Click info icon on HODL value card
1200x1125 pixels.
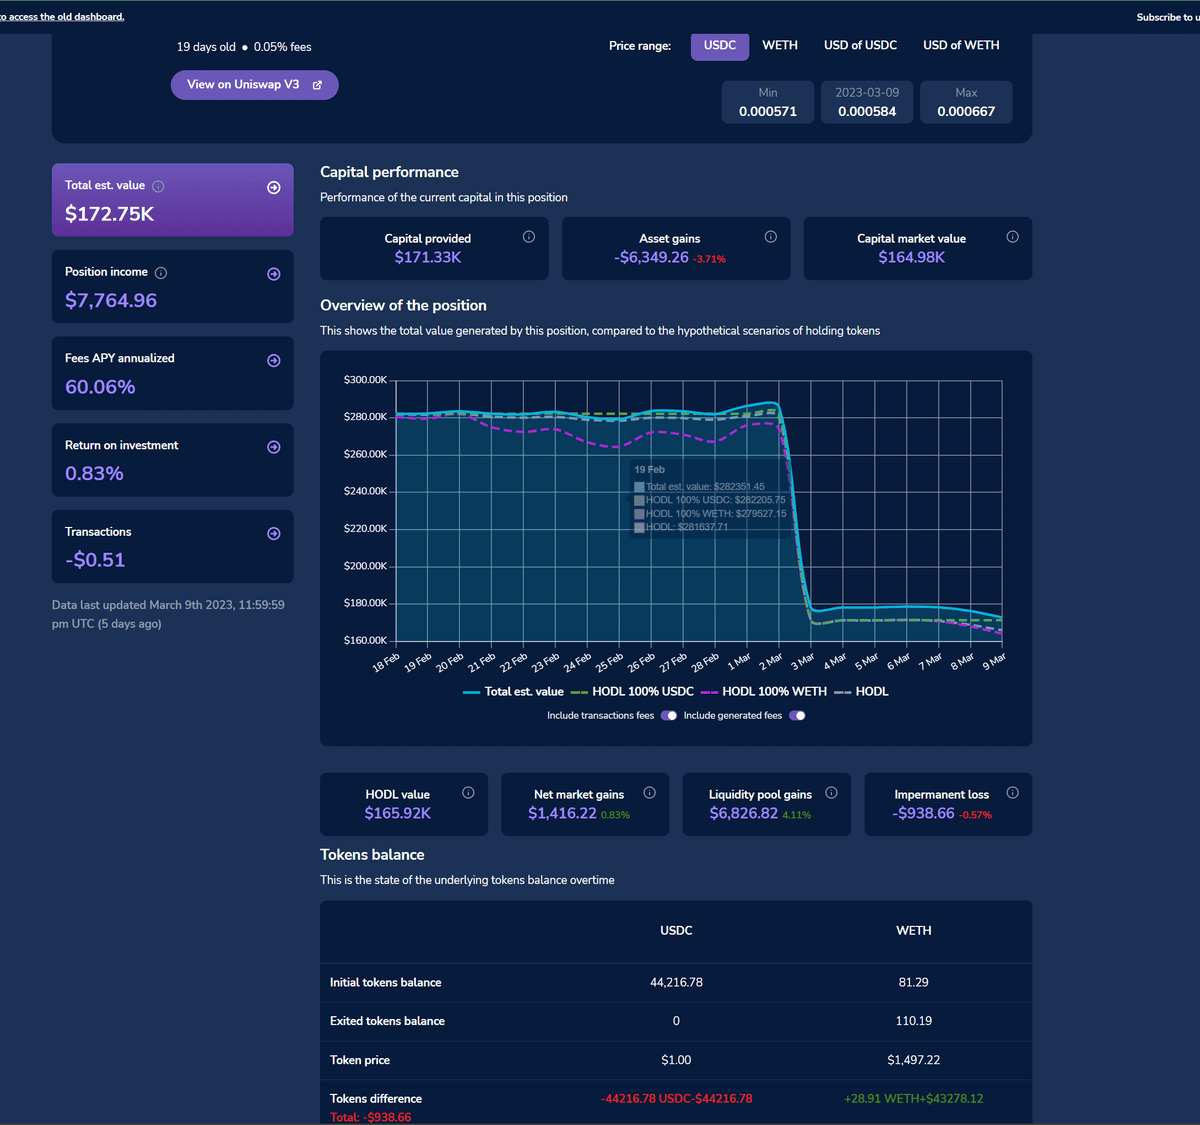click(x=468, y=792)
